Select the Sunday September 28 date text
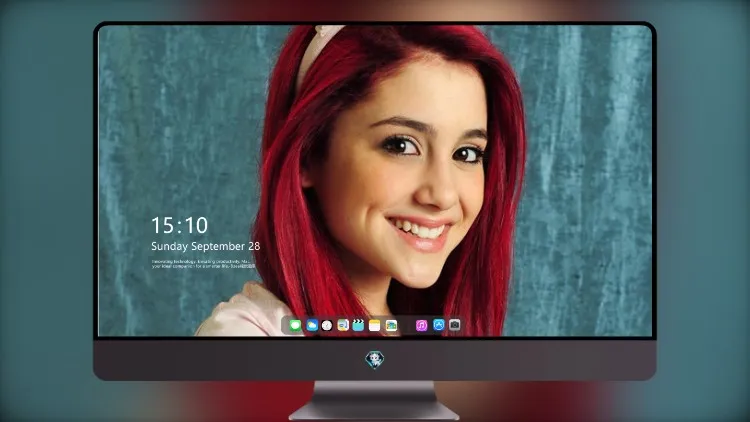 click(206, 246)
